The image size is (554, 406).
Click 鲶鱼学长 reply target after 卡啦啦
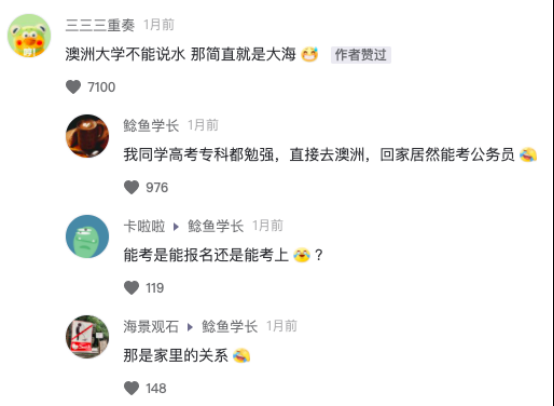pyautogui.click(x=216, y=226)
